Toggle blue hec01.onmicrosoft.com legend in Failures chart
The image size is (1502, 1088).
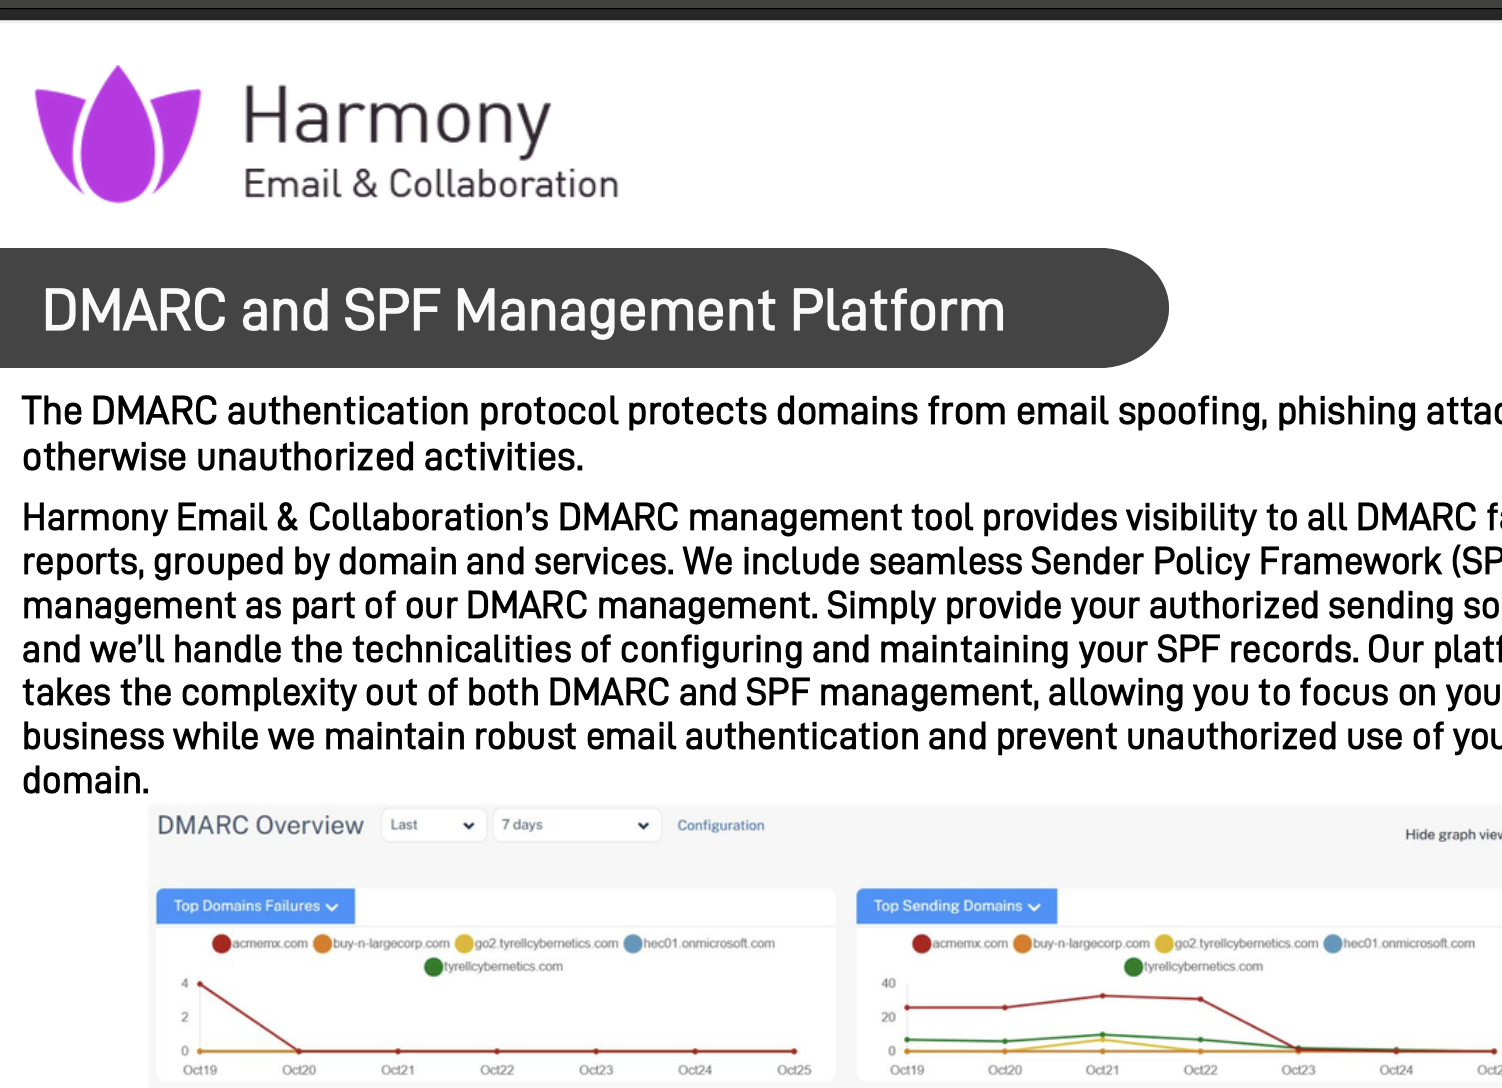tap(699, 943)
